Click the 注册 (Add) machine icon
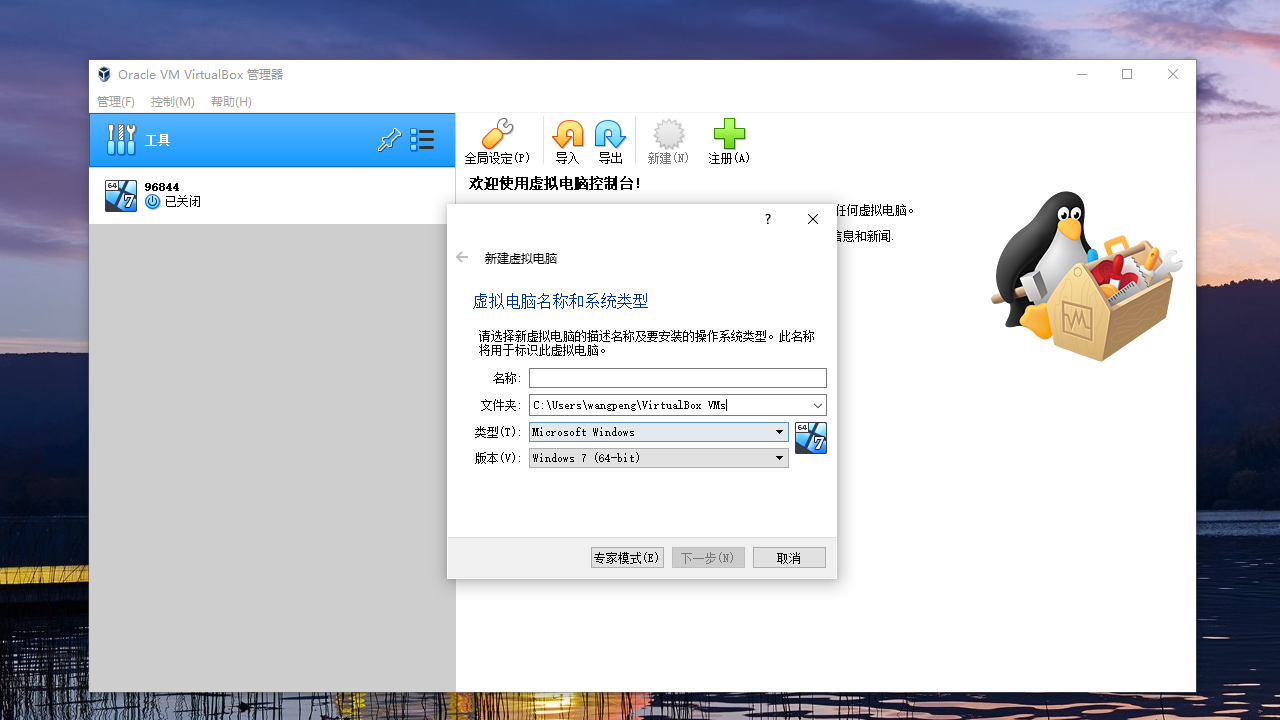 pos(728,140)
